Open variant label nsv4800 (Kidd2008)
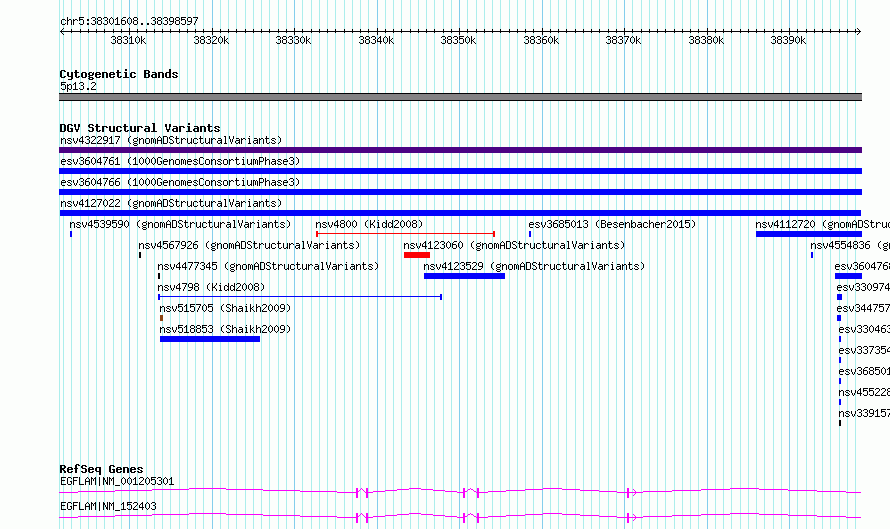 [369, 224]
